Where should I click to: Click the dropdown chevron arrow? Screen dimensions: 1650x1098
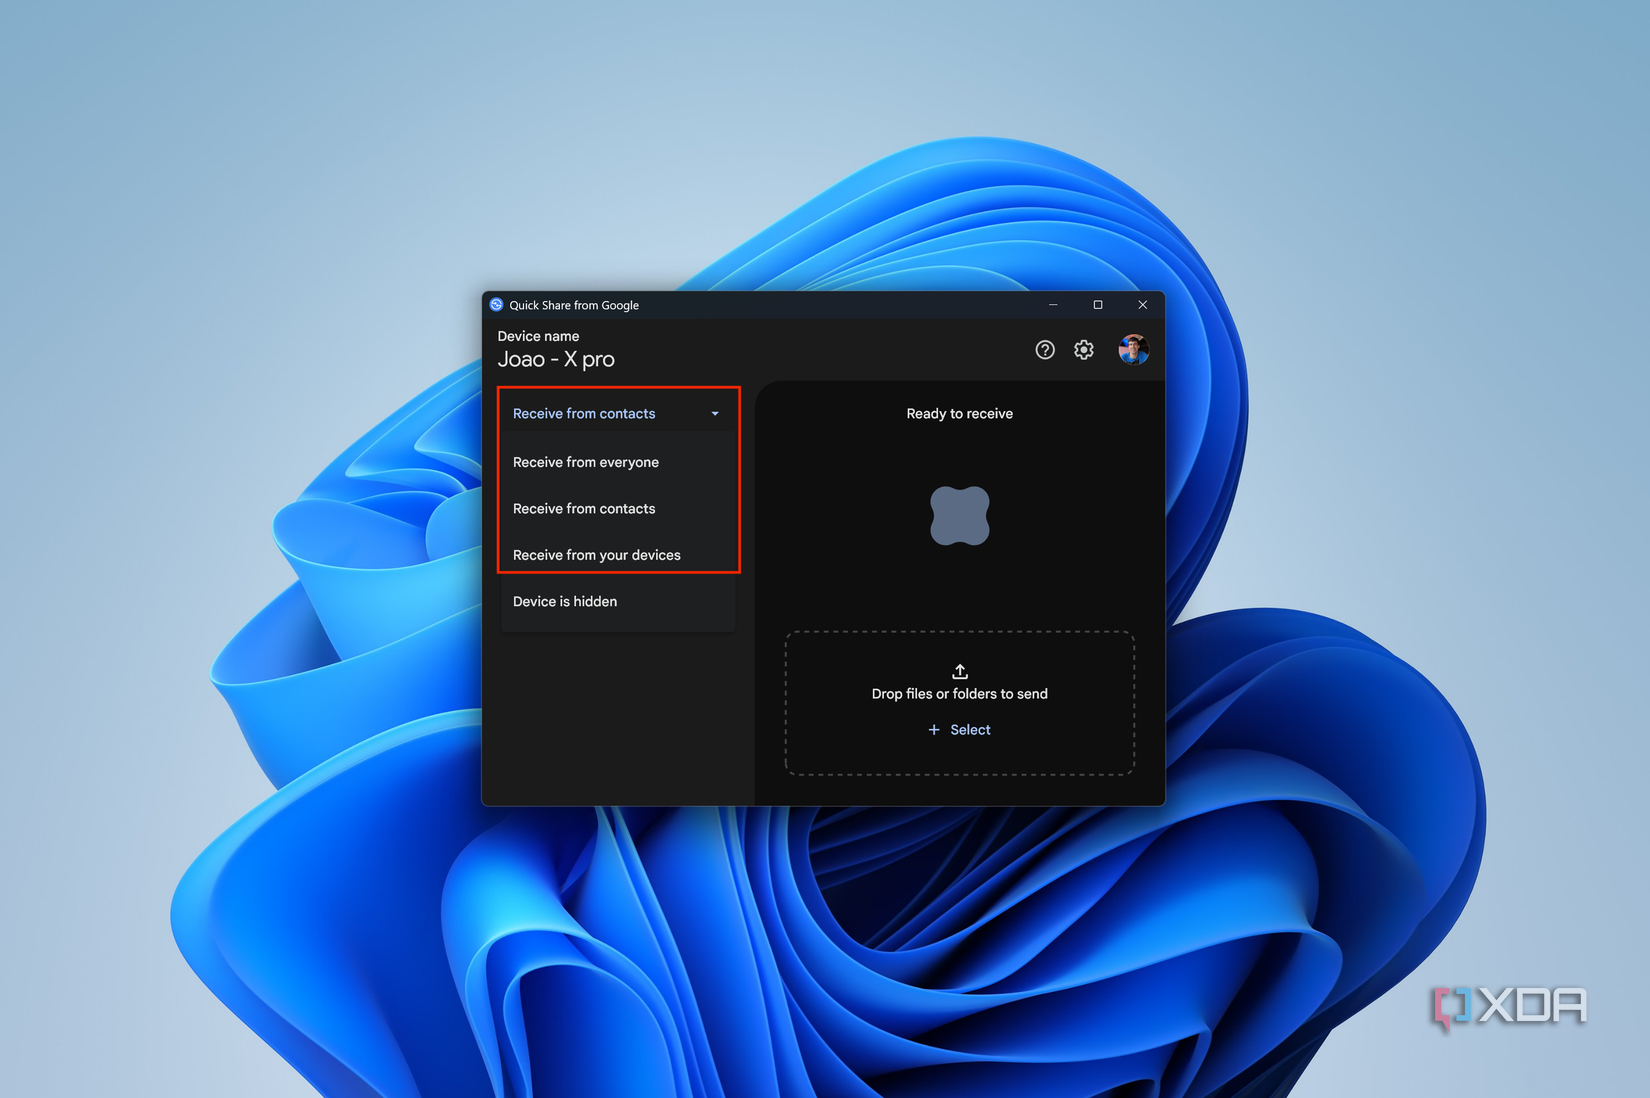click(x=714, y=412)
